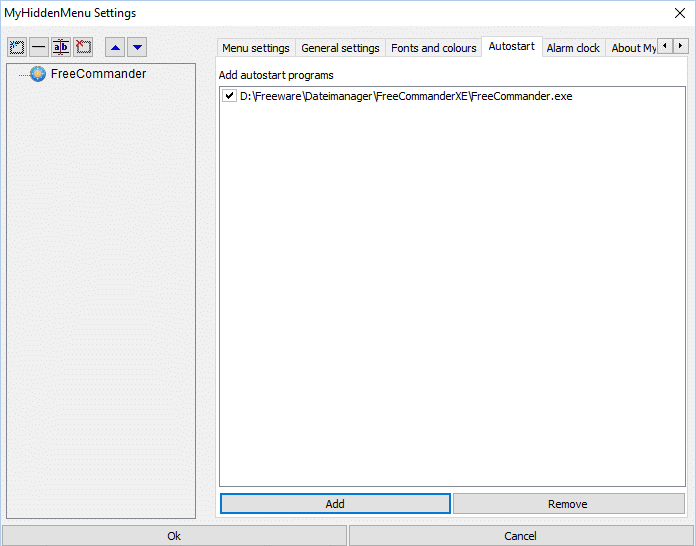
Task: Open the partially visible About tab
Action: click(632, 48)
